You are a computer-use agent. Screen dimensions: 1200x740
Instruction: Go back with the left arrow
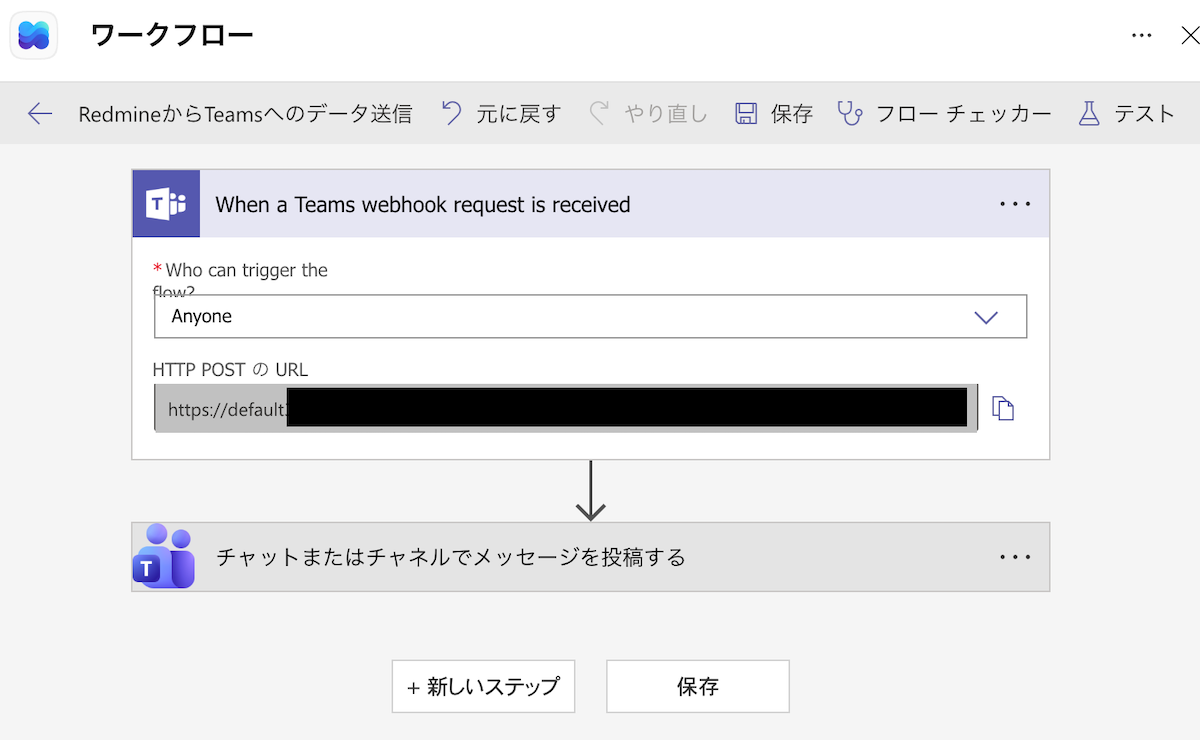coord(40,113)
